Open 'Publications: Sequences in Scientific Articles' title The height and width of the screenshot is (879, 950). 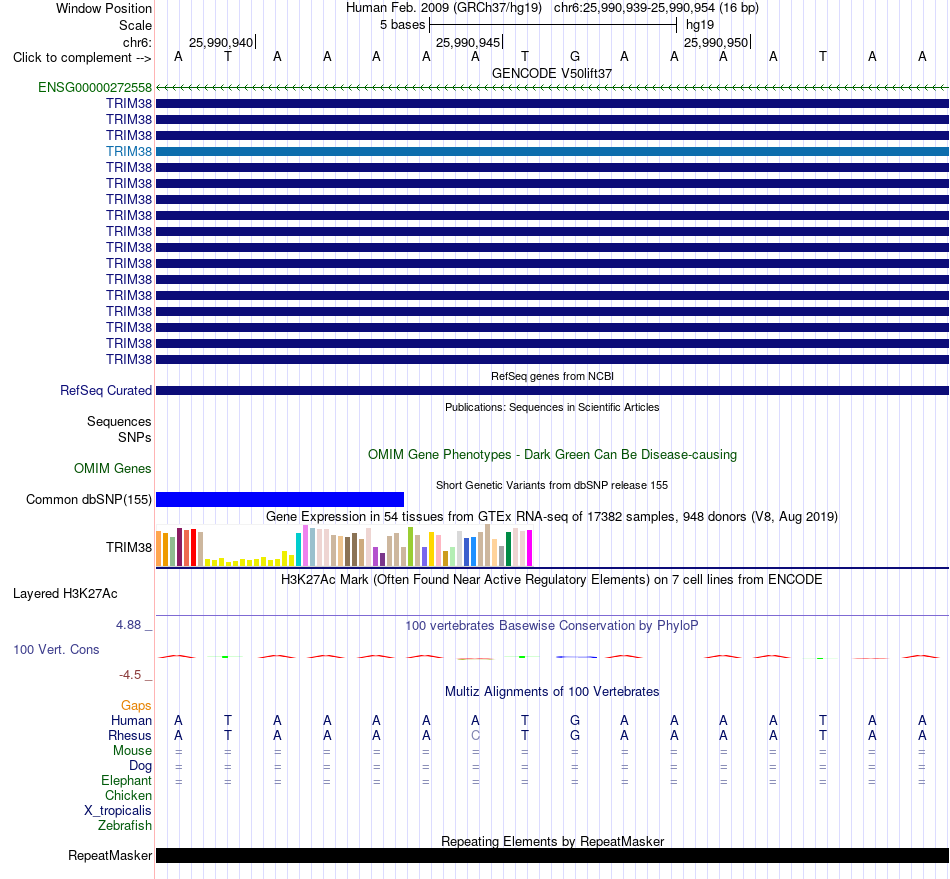click(552, 407)
